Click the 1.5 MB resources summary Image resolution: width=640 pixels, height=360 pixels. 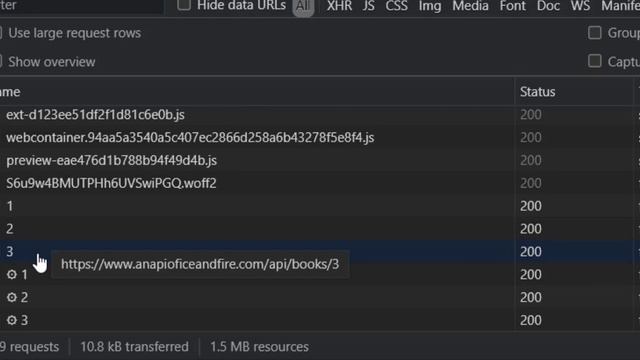tap(259, 347)
